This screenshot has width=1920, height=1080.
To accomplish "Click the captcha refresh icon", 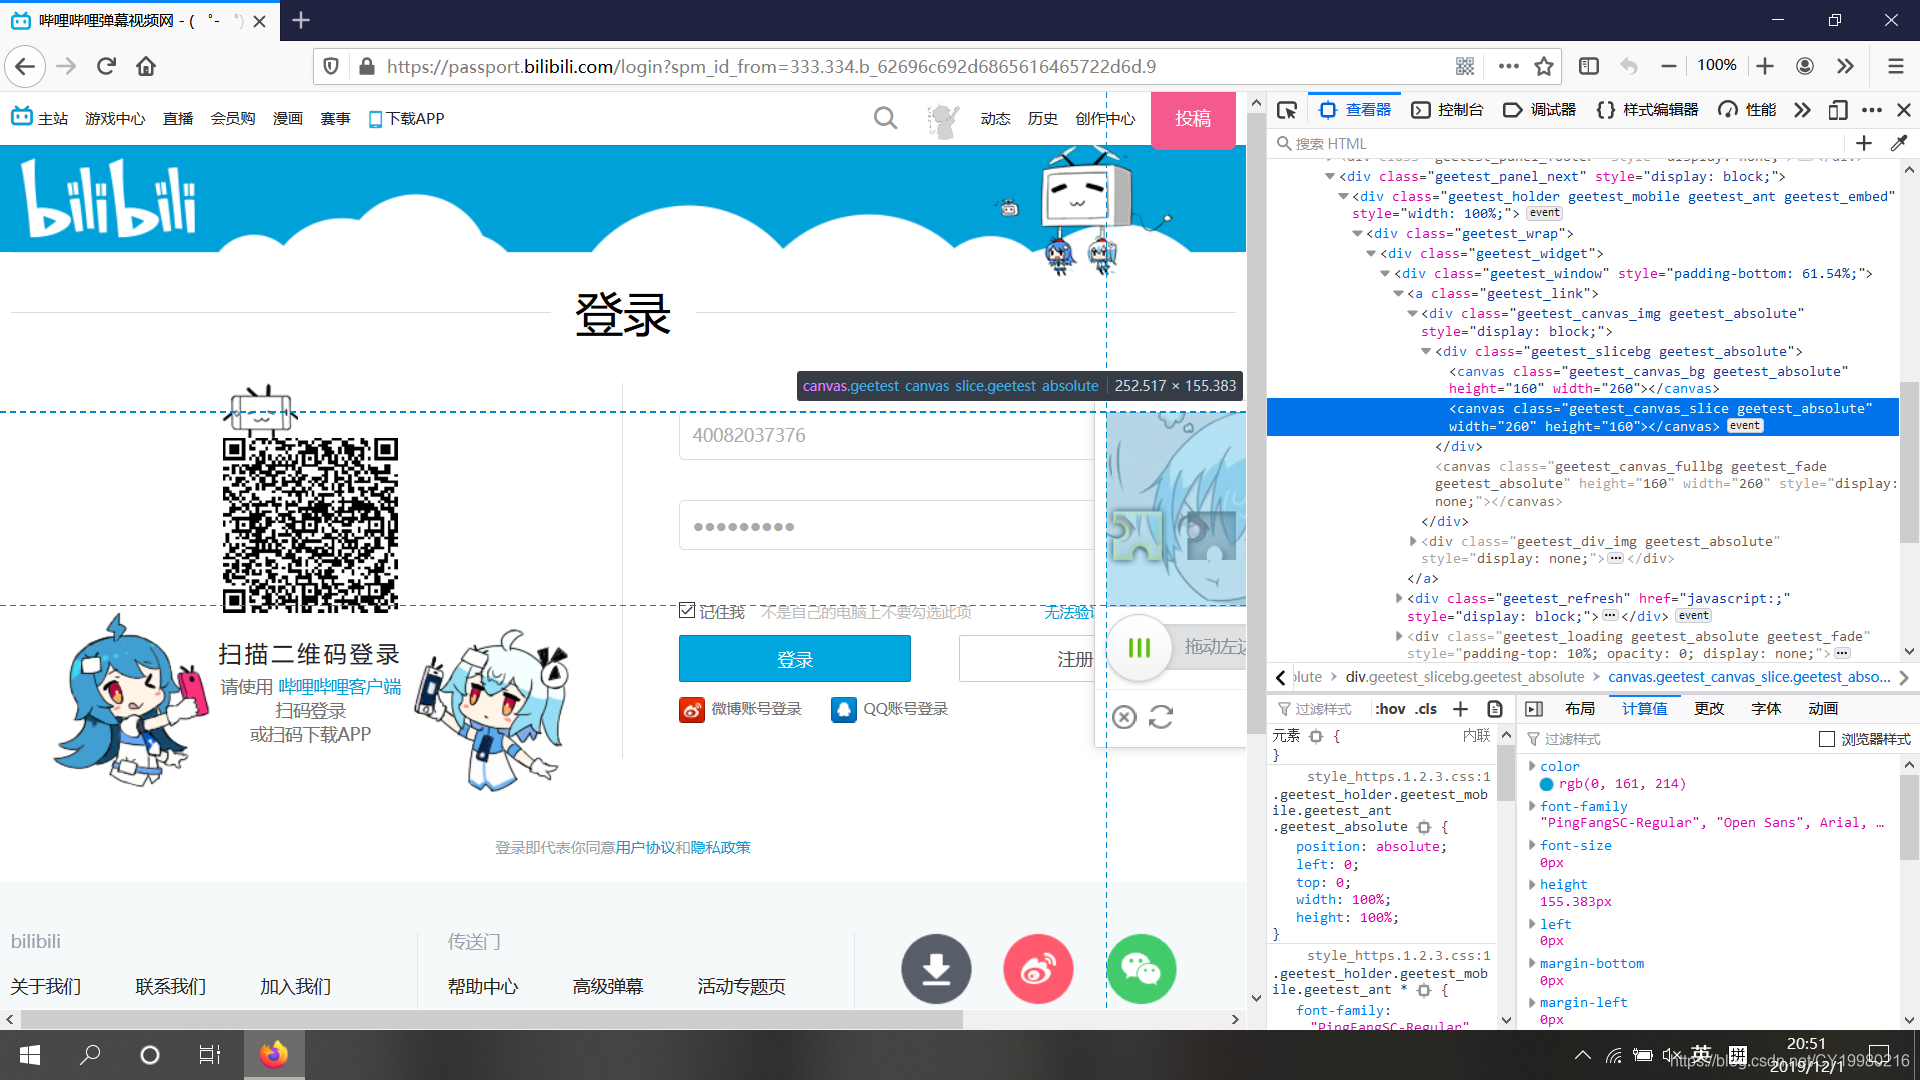I will [x=1161, y=717].
